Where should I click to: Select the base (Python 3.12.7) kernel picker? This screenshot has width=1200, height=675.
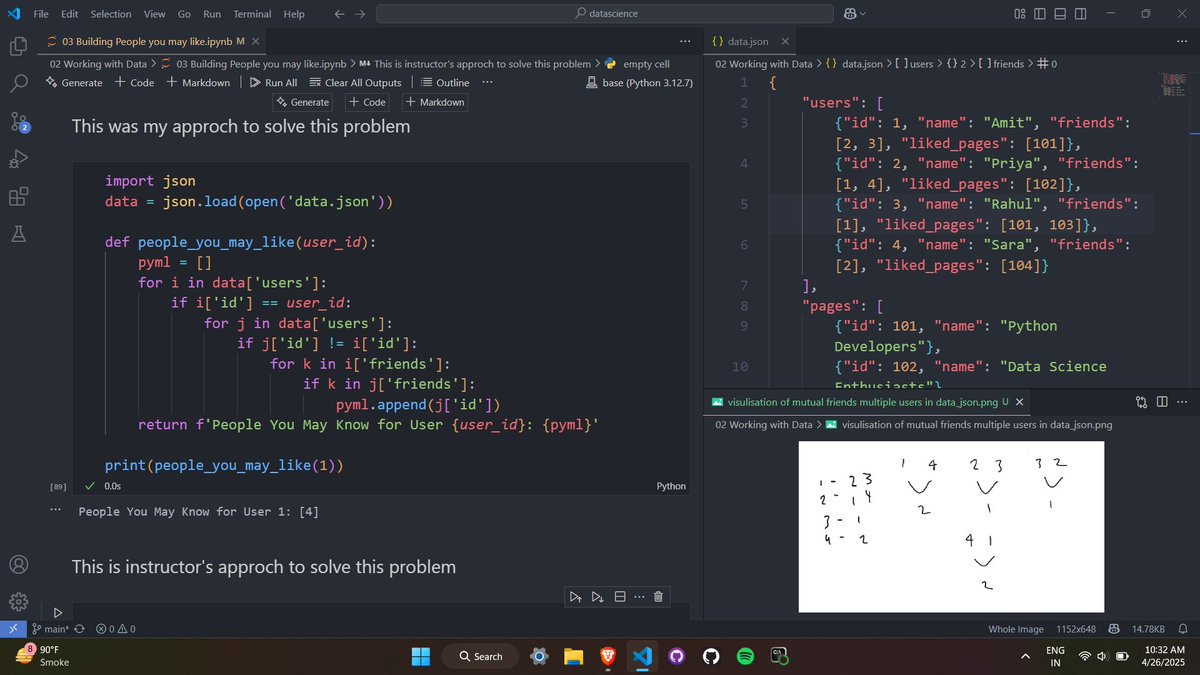click(x=639, y=83)
